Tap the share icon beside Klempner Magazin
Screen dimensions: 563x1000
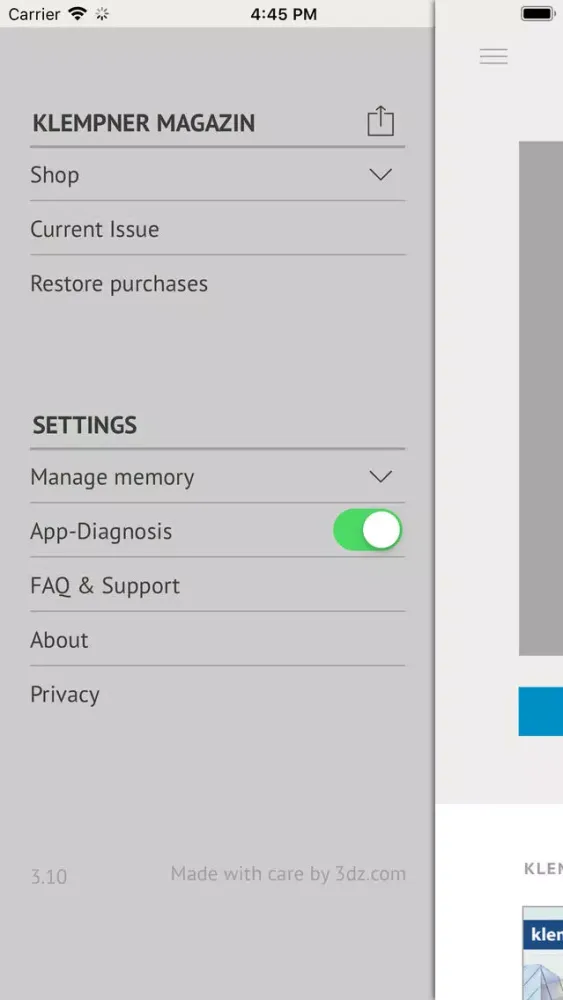coord(381,121)
